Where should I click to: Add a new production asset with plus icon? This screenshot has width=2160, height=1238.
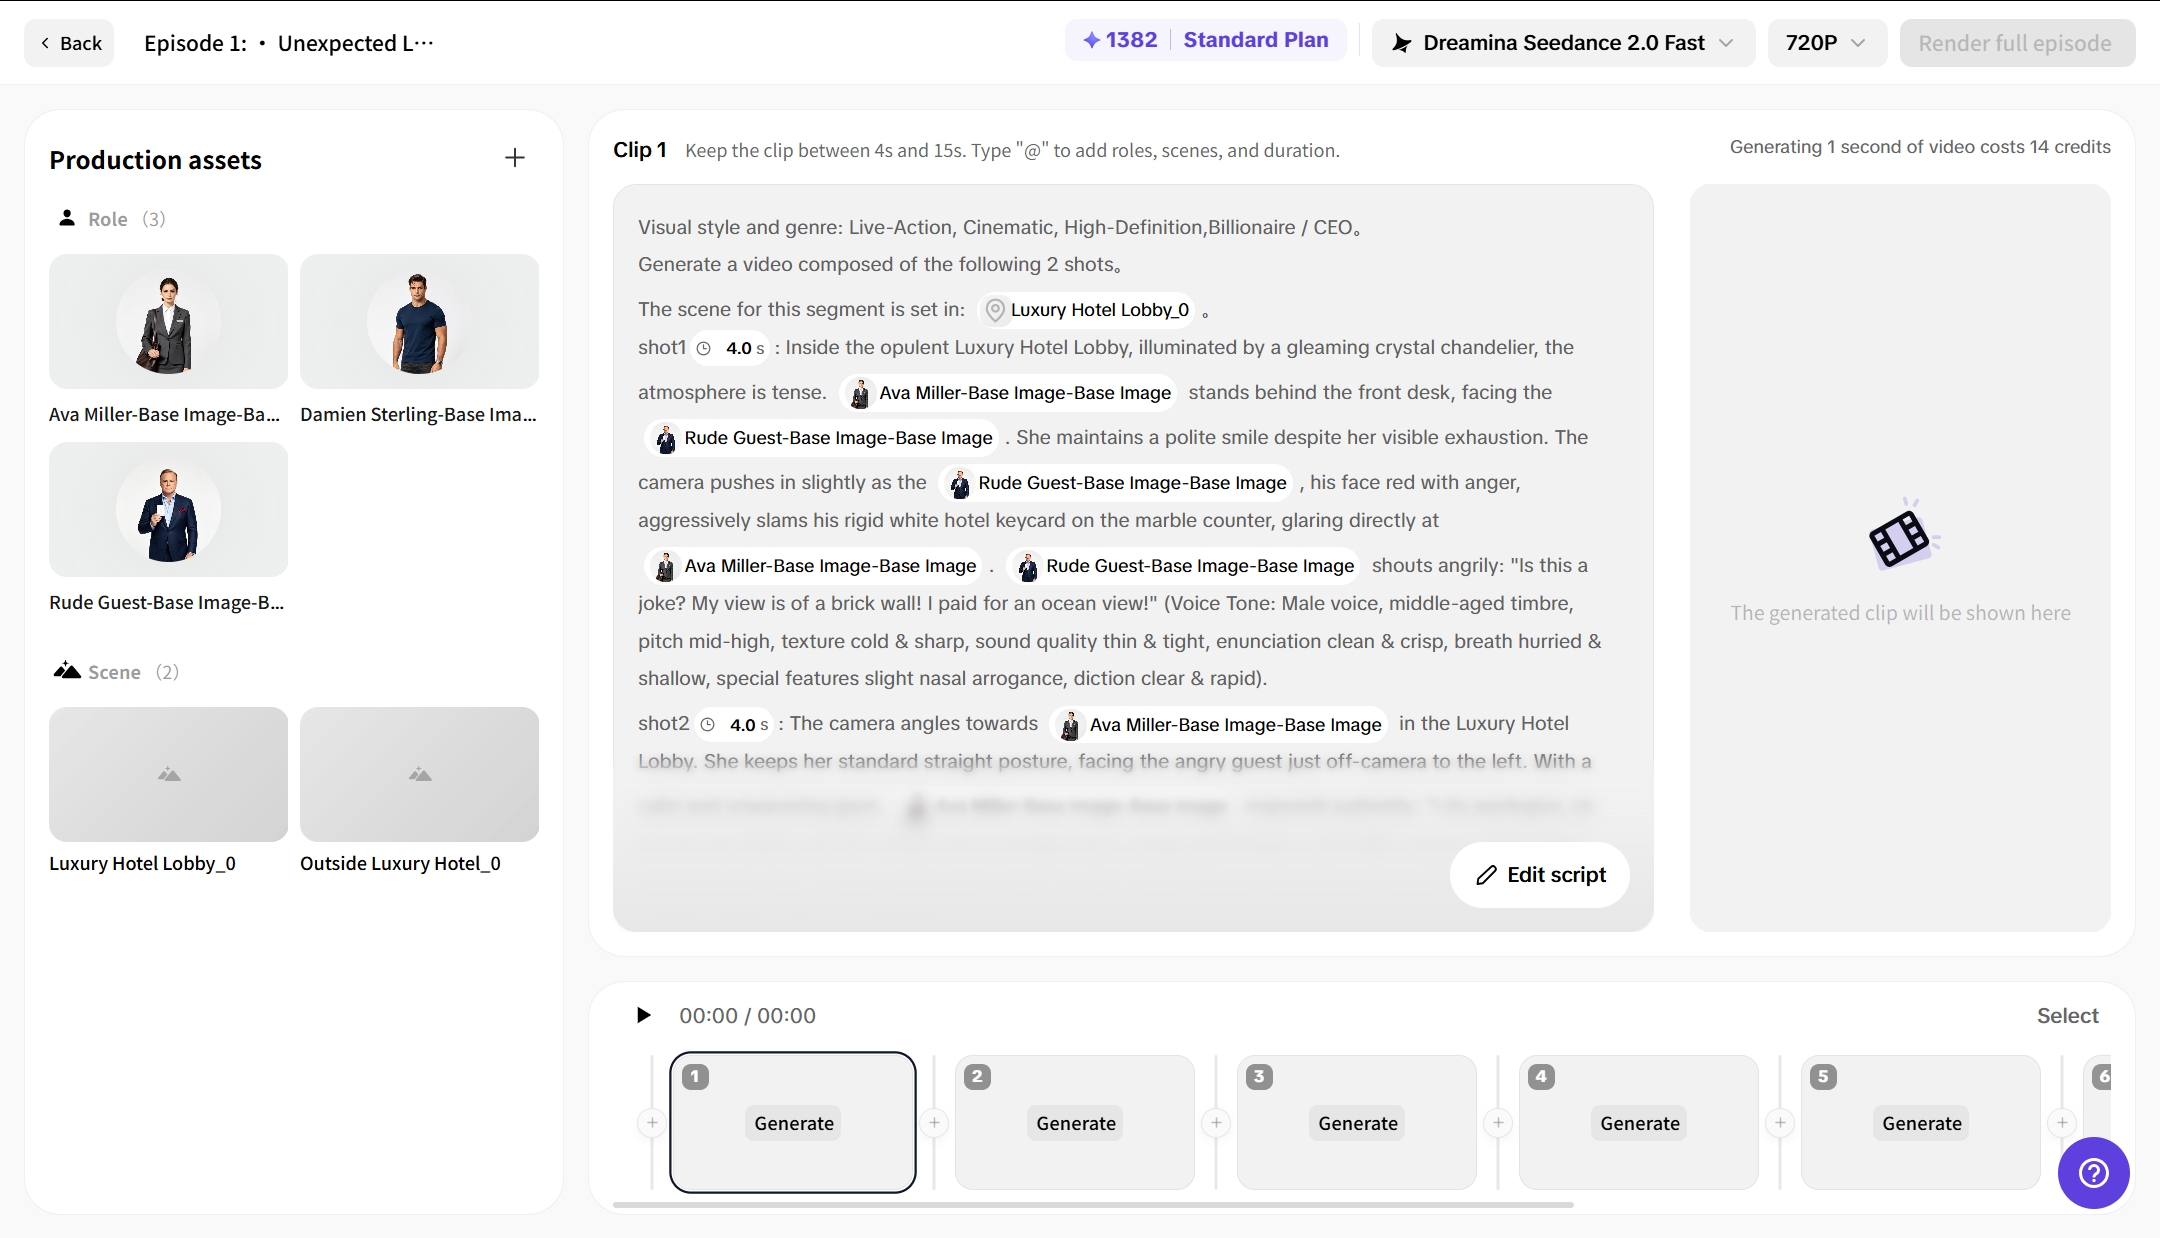pos(515,158)
